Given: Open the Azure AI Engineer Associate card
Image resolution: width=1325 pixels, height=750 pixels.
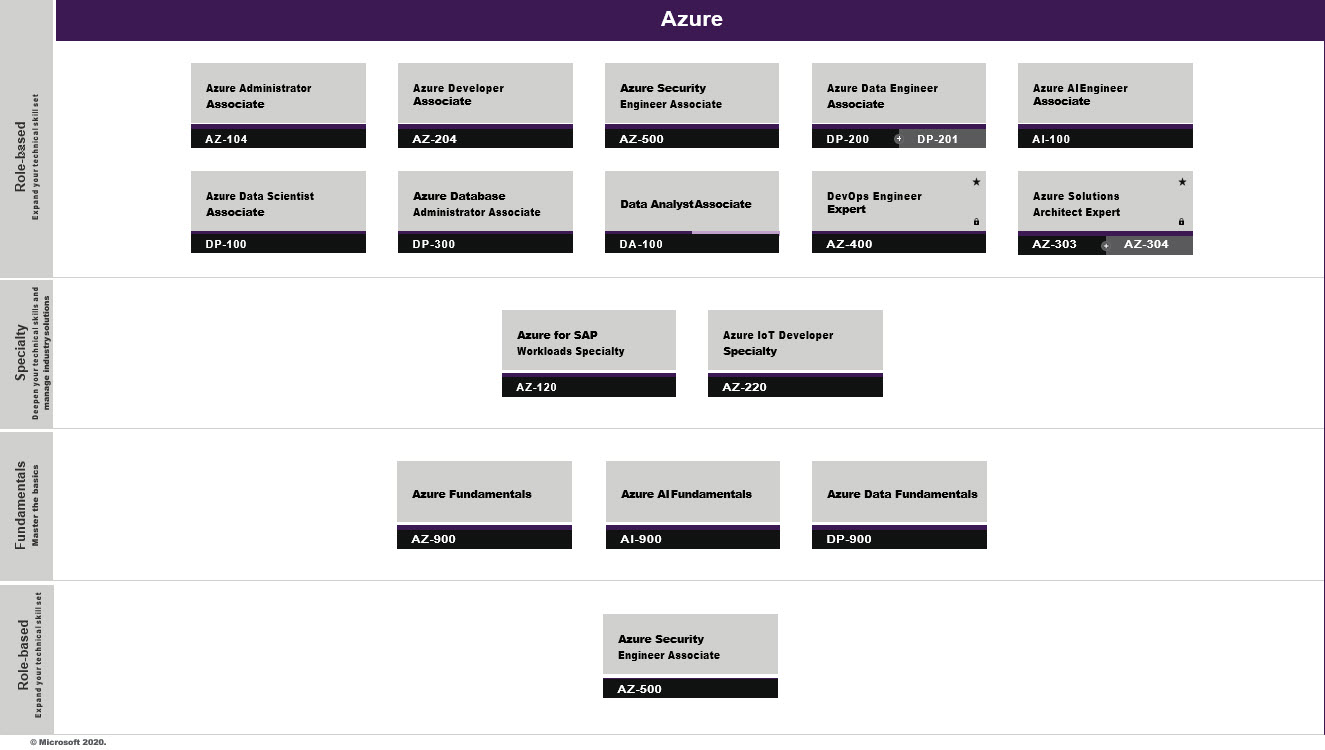Looking at the screenshot, I should tap(1105, 95).
